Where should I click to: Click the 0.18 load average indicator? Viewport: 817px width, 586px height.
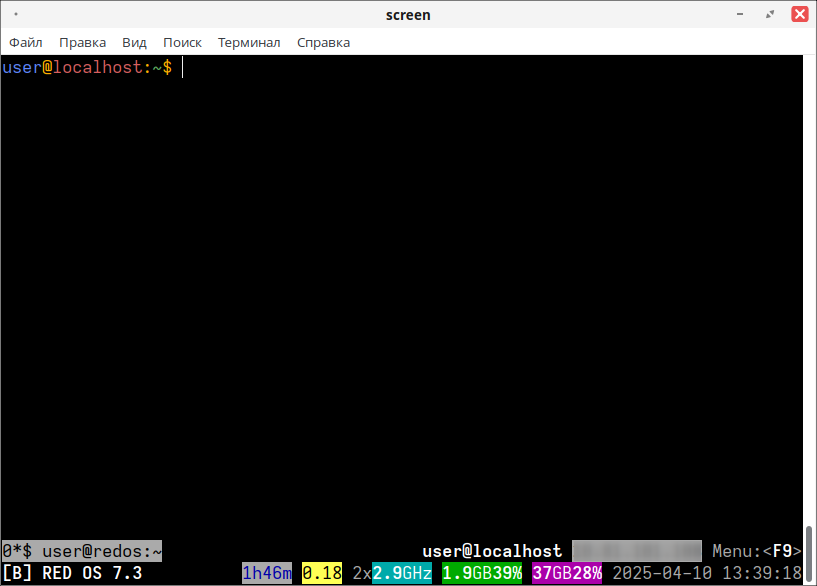(x=322, y=573)
